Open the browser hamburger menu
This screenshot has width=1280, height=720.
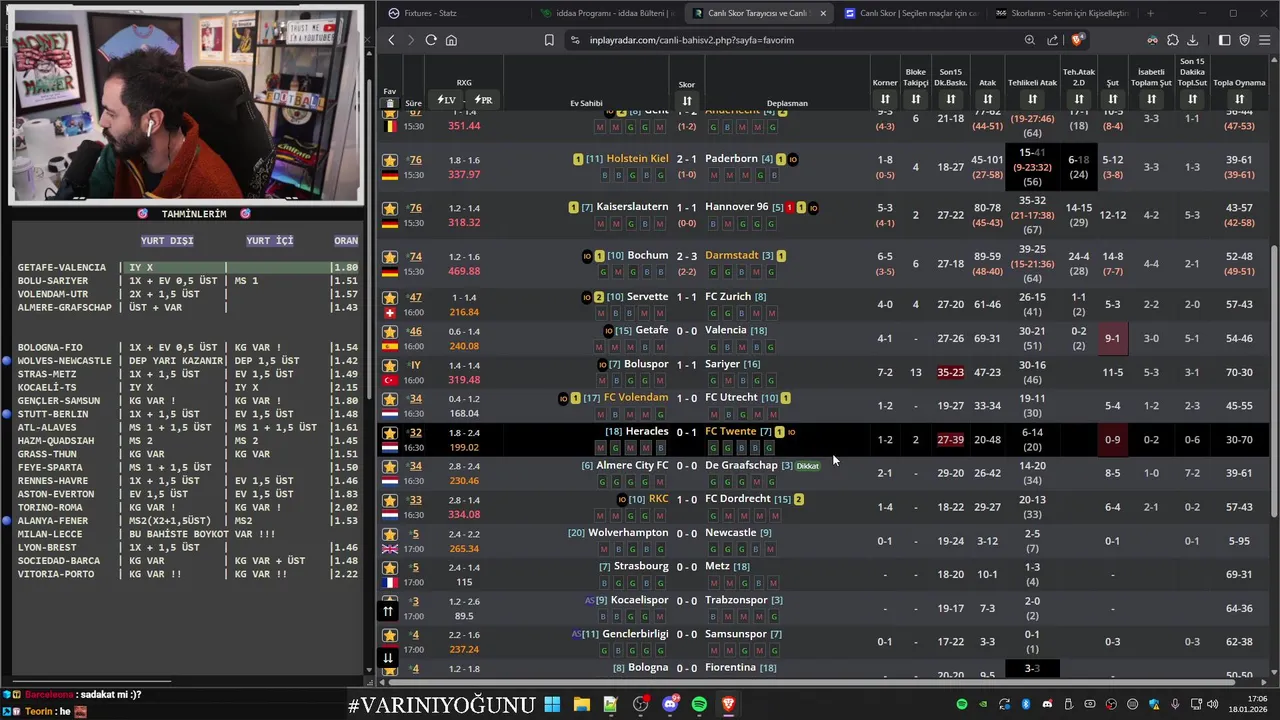tap(1265, 40)
